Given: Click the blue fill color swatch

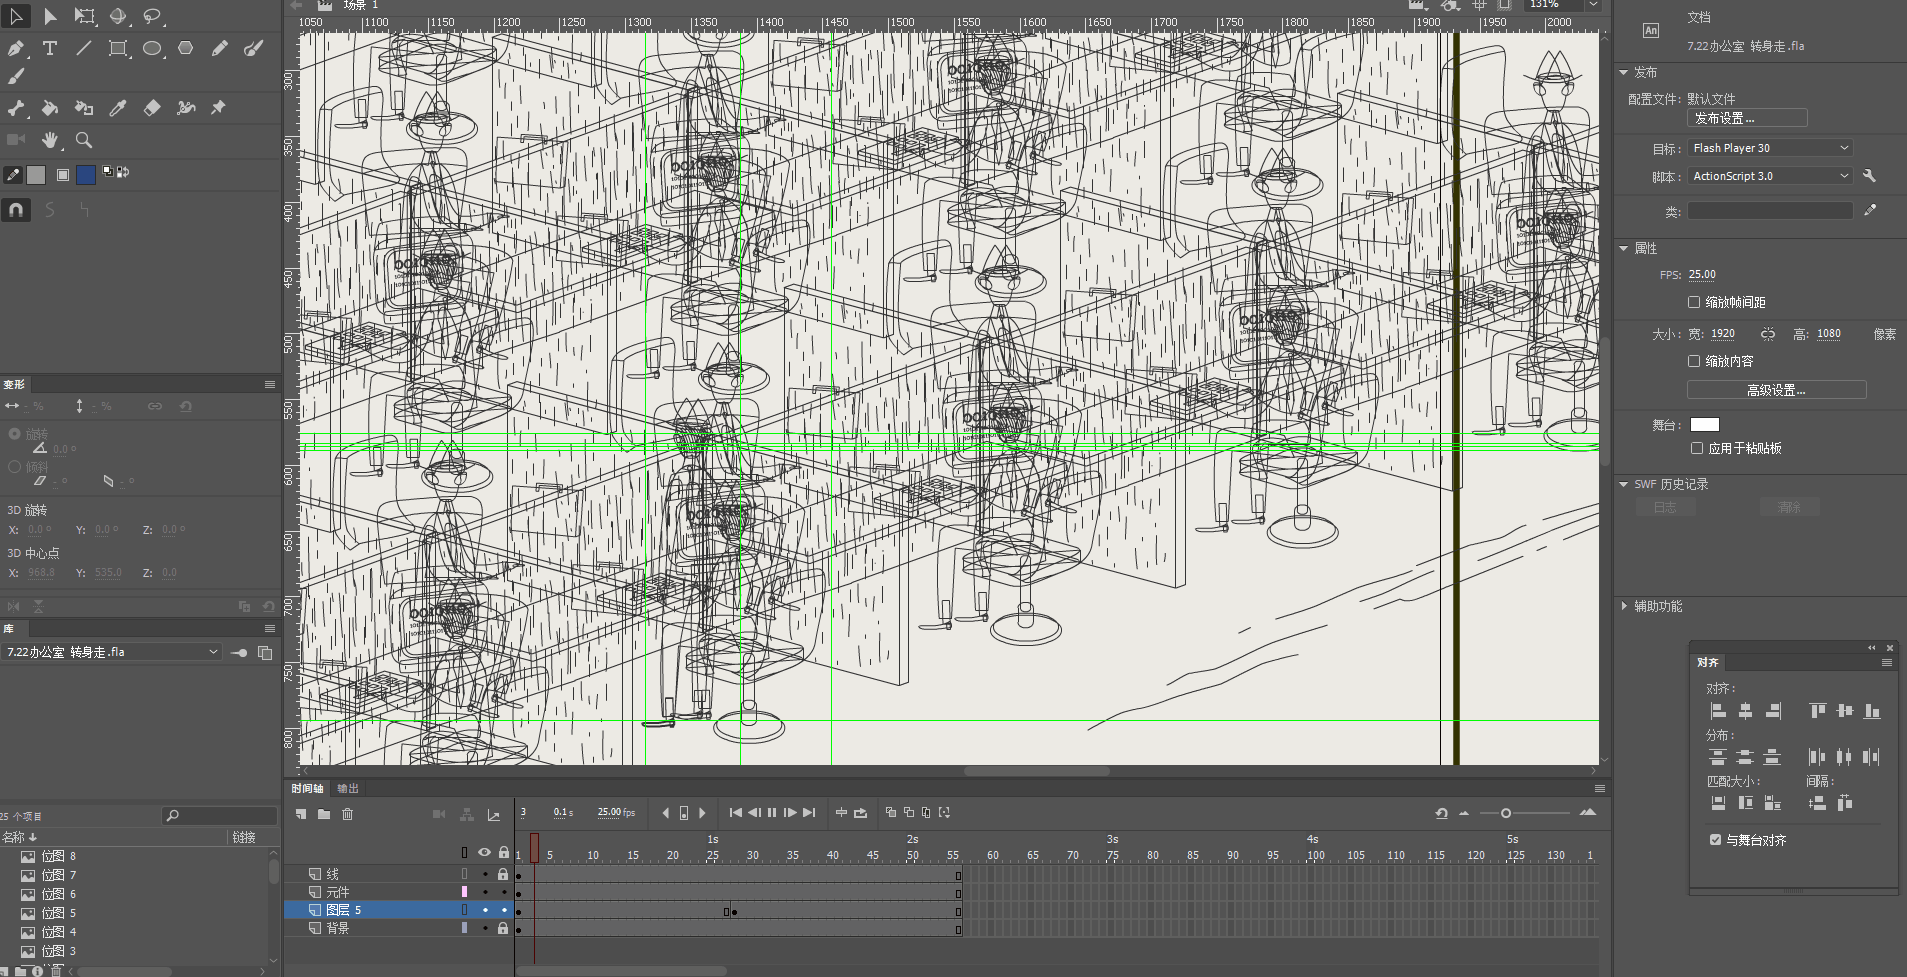Looking at the screenshot, I should tap(86, 175).
